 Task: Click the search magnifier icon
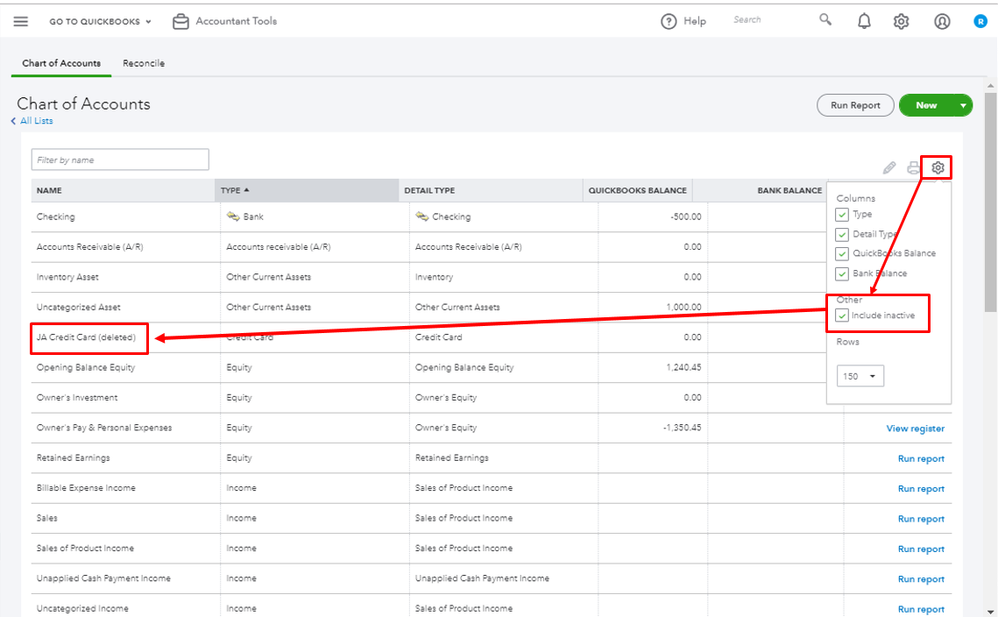pos(825,20)
